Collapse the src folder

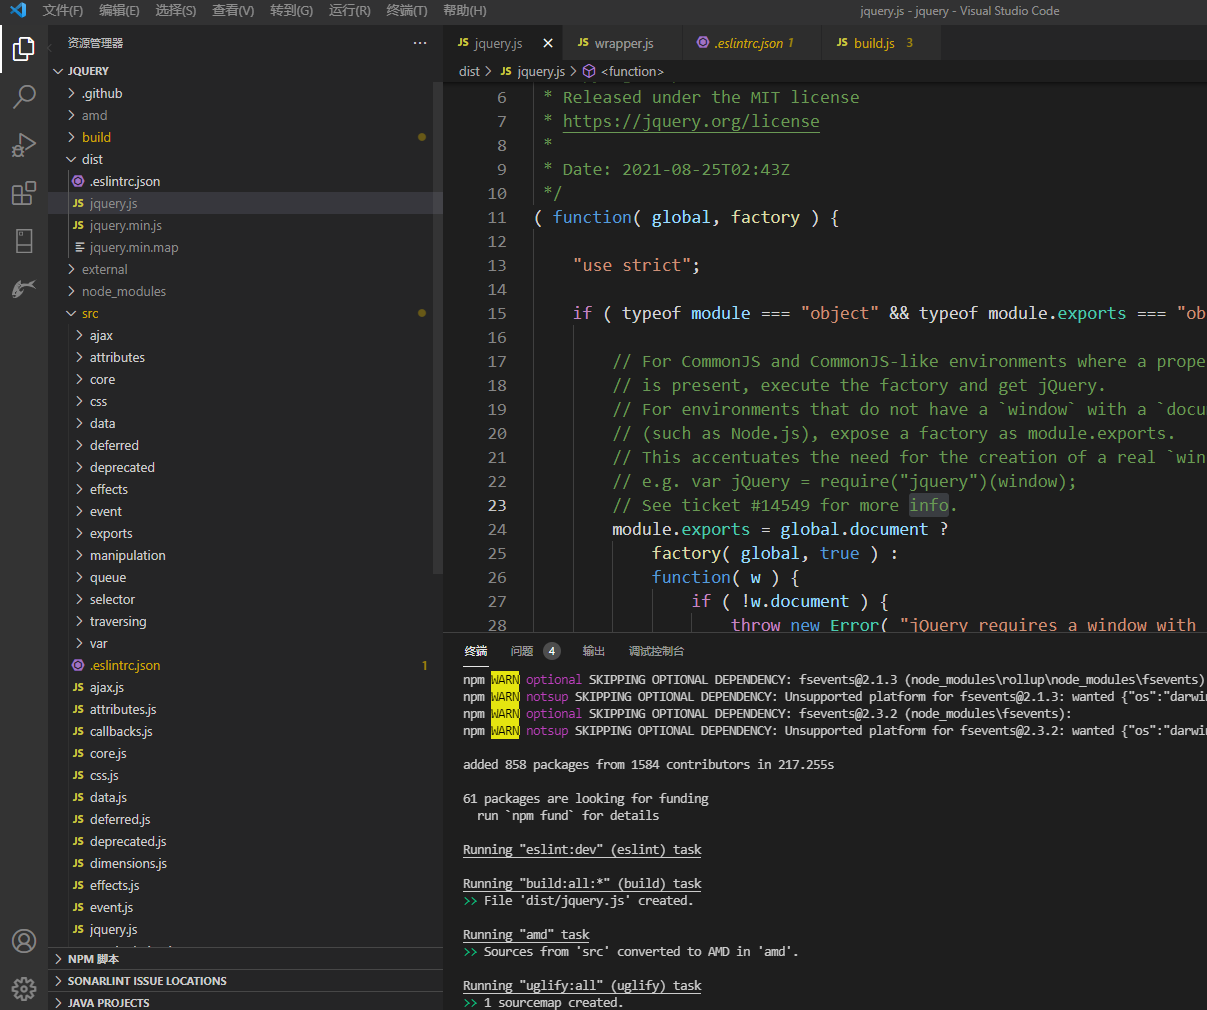pyautogui.click(x=245, y=313)
